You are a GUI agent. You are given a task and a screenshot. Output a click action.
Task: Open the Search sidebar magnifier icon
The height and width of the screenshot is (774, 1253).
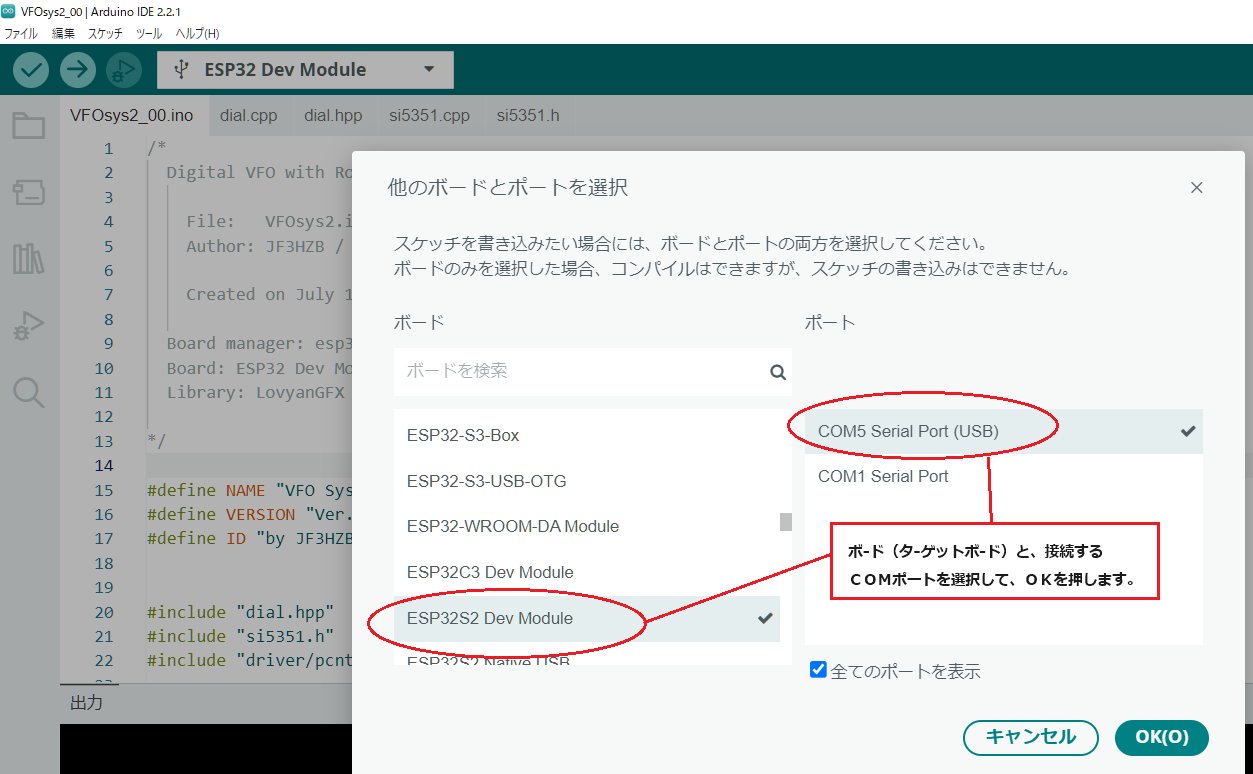tap(28, 392)
